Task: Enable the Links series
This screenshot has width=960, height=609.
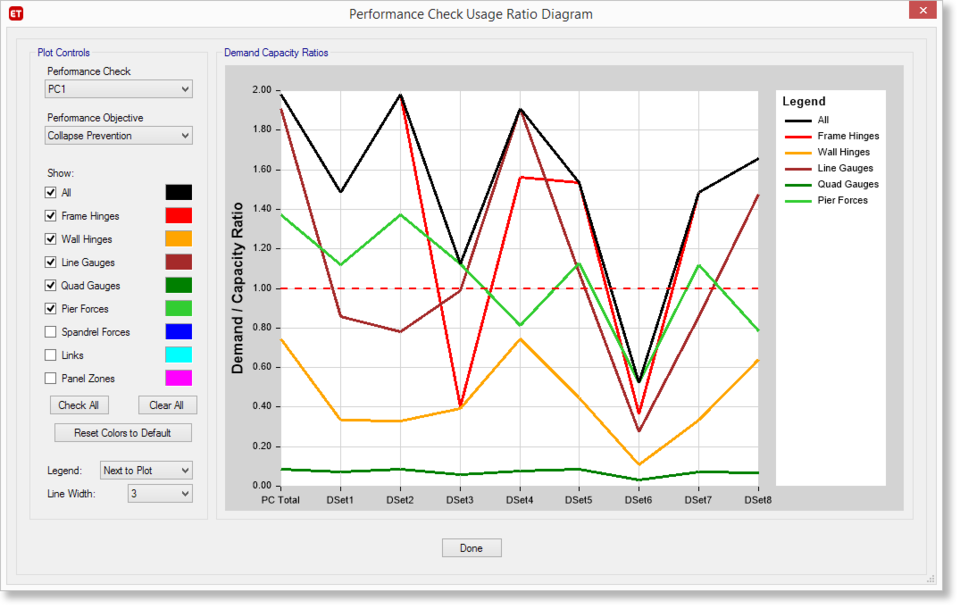Action: tap(50, 354)
